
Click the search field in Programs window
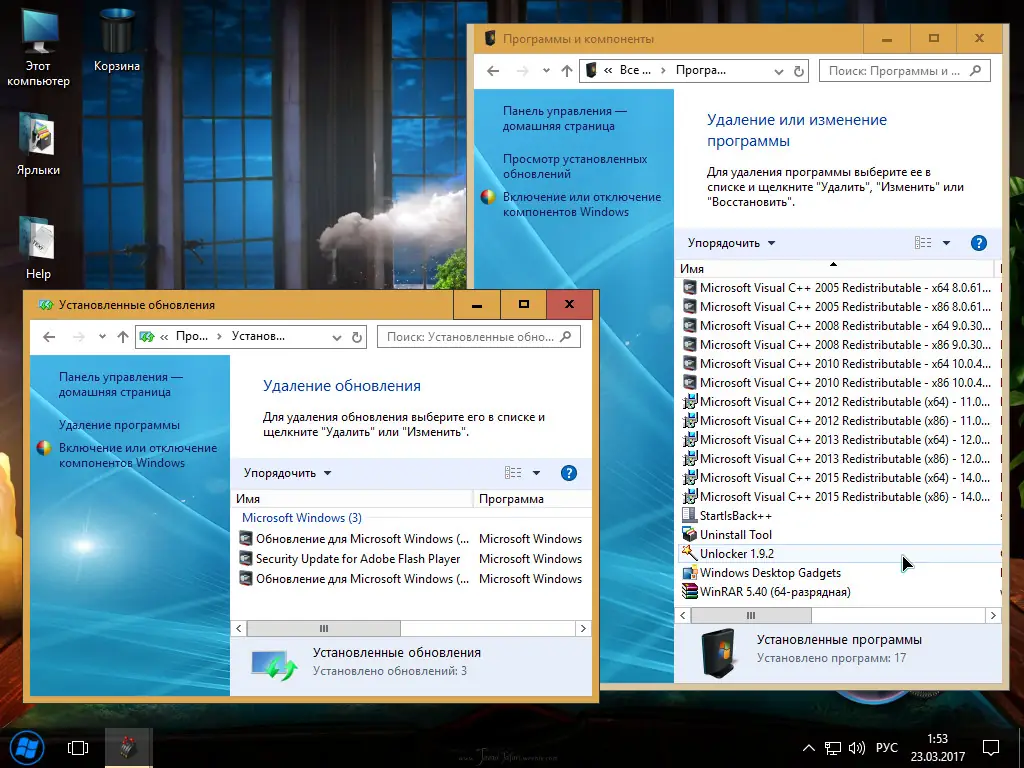pos(904,71)
